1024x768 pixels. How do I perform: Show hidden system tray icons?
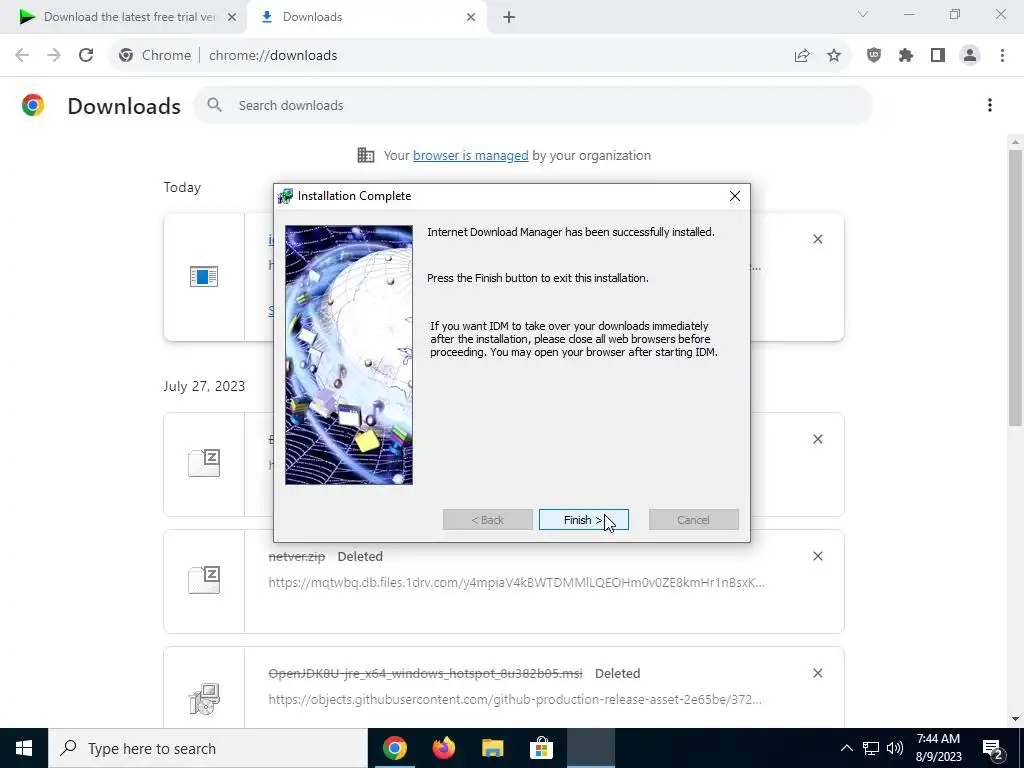coord(846,748)
